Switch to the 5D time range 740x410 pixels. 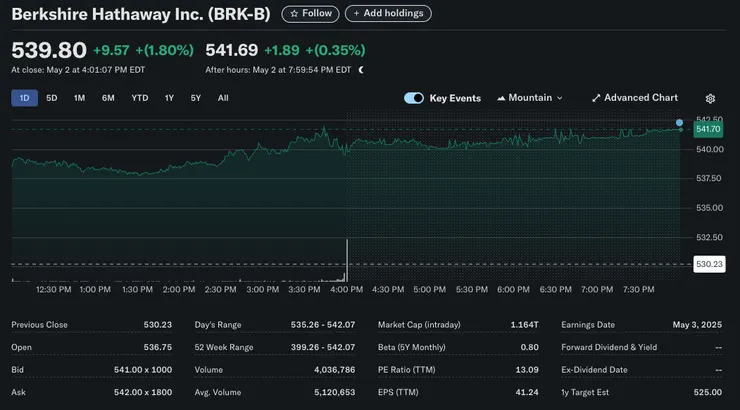[x=52, y=98]
